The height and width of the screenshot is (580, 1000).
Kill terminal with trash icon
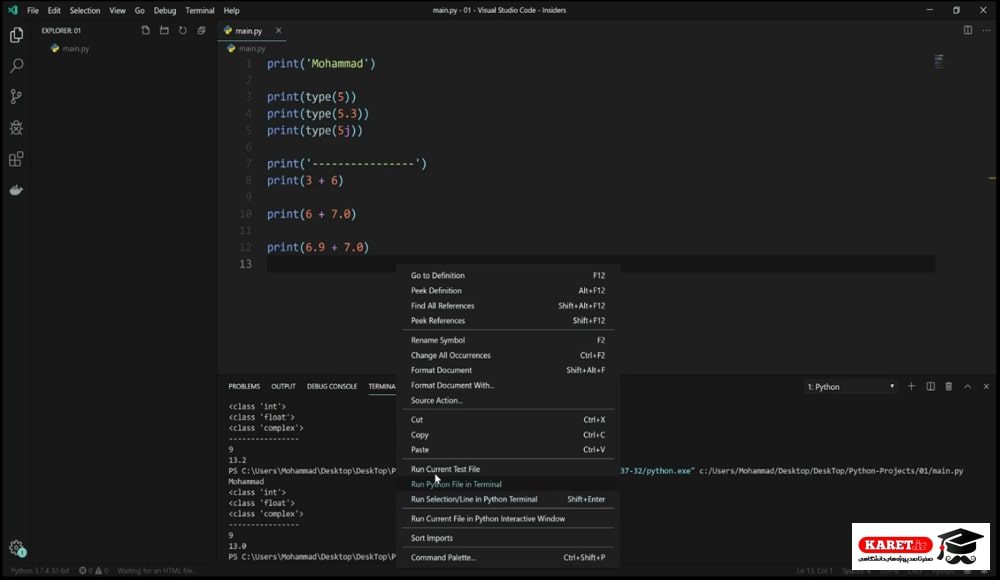click(948, 386)
